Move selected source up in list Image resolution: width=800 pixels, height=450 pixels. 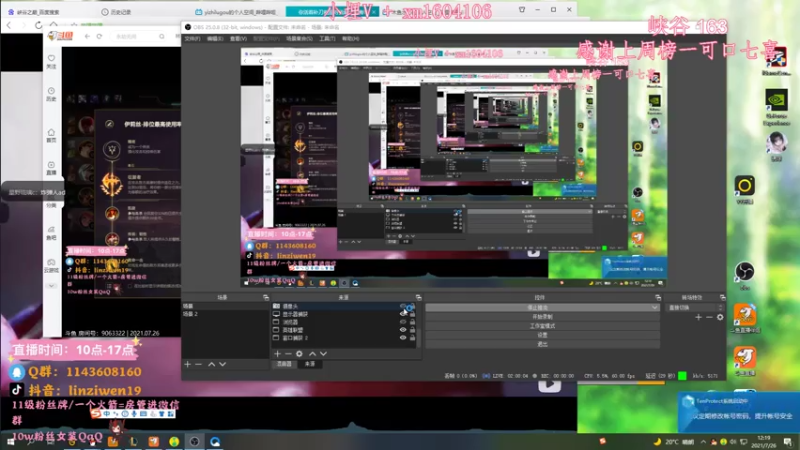312,354
